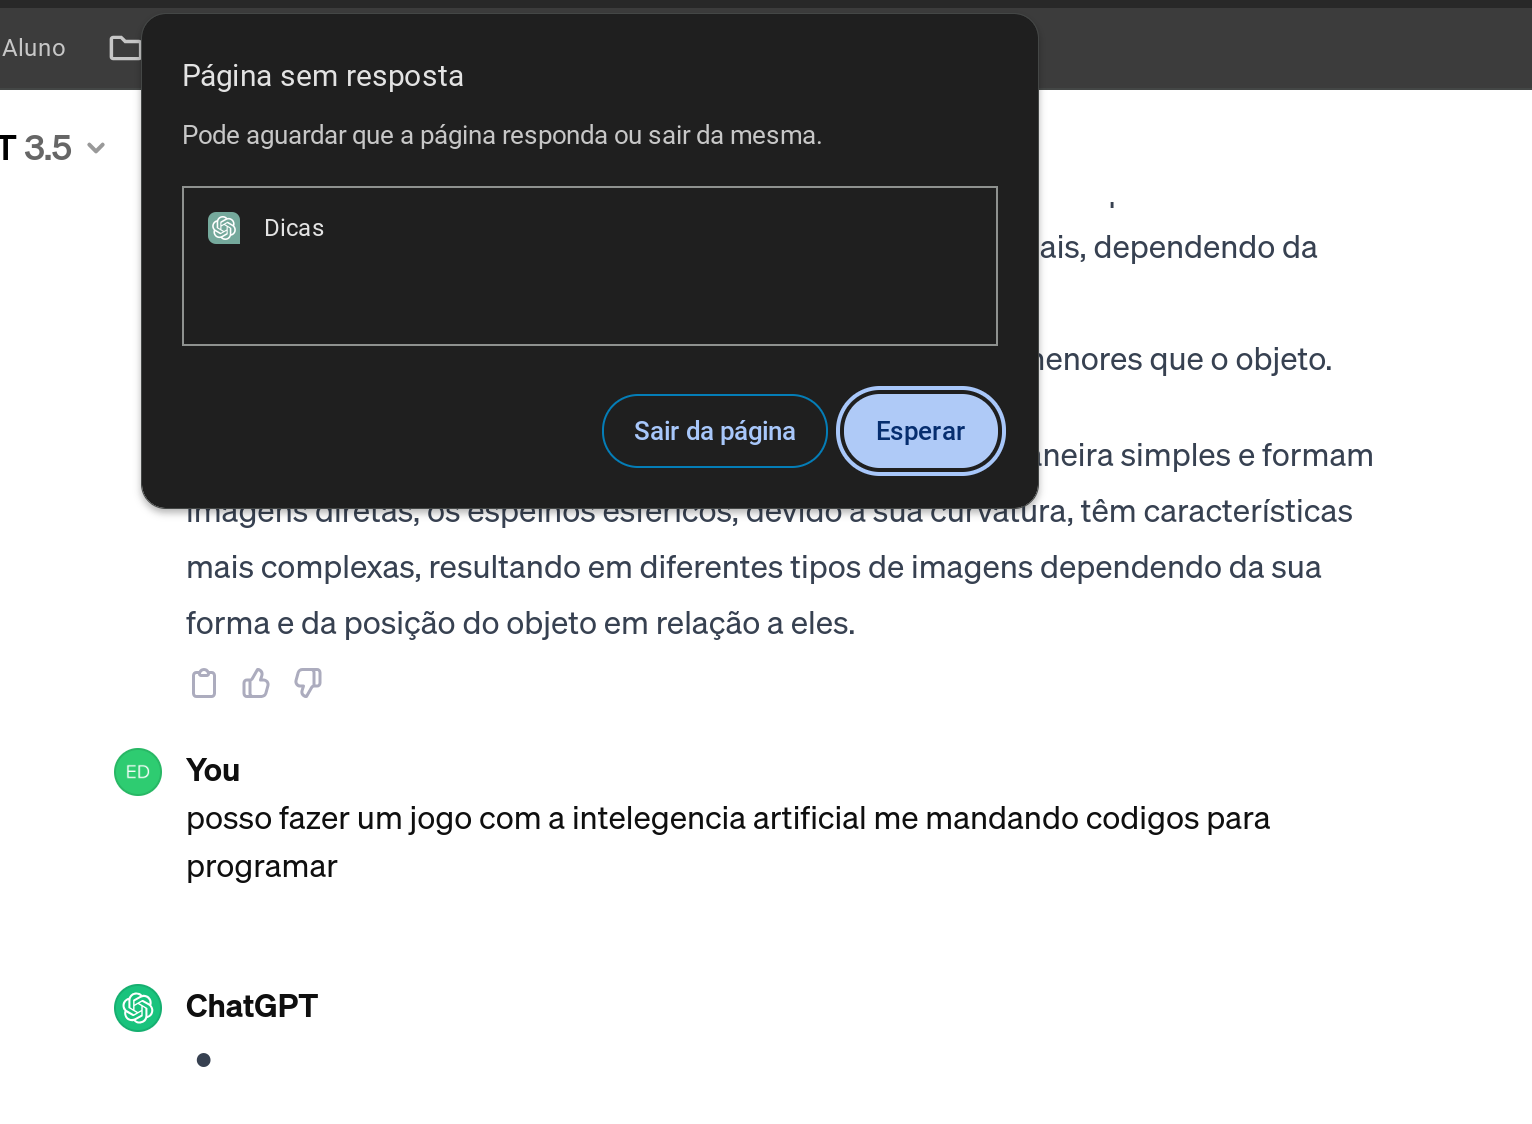Click the ChatGPT icon beside Dicas
1532x1124 pixels.
[x=224, y=228]
